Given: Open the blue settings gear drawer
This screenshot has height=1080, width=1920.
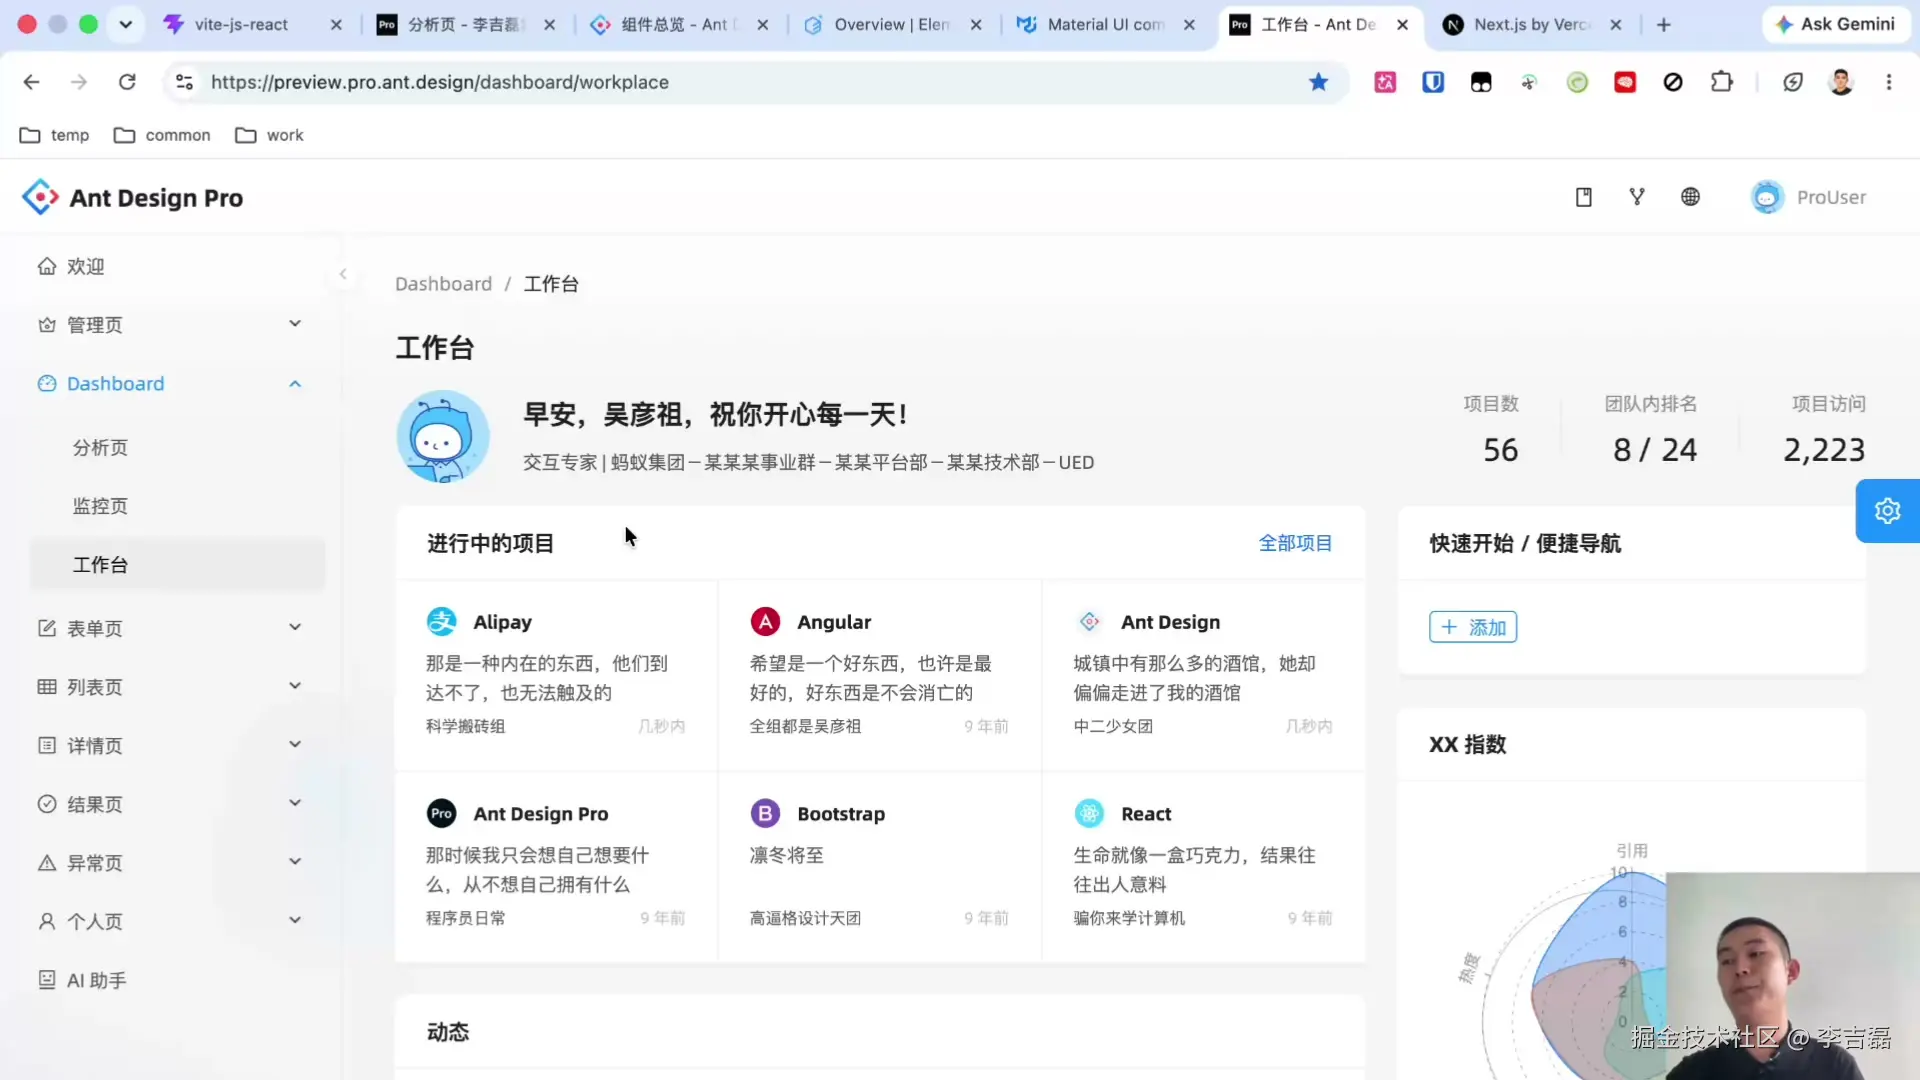Looking at the screenshot, I should click(1887, 511).
